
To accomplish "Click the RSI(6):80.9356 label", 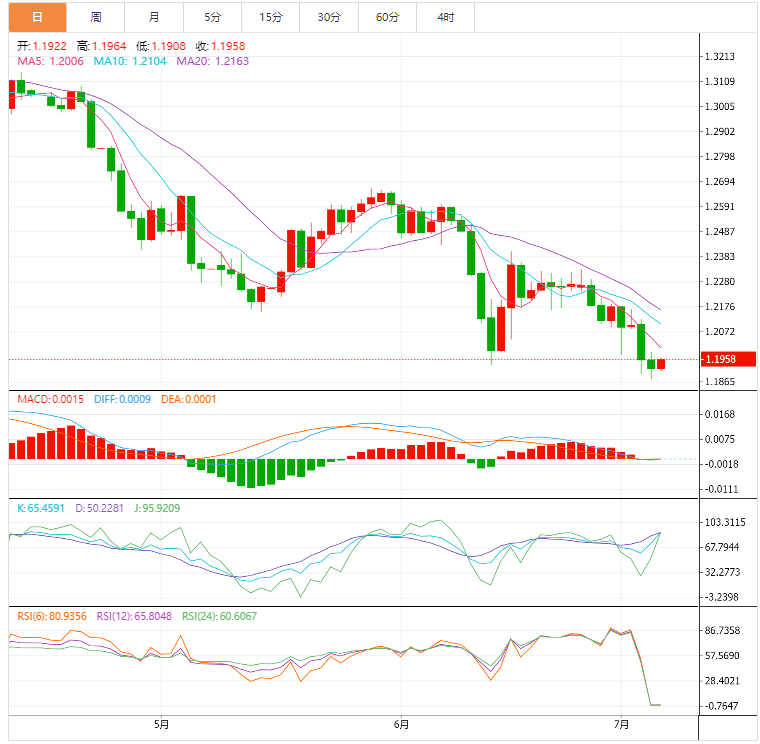I will (x=52, y=617).
